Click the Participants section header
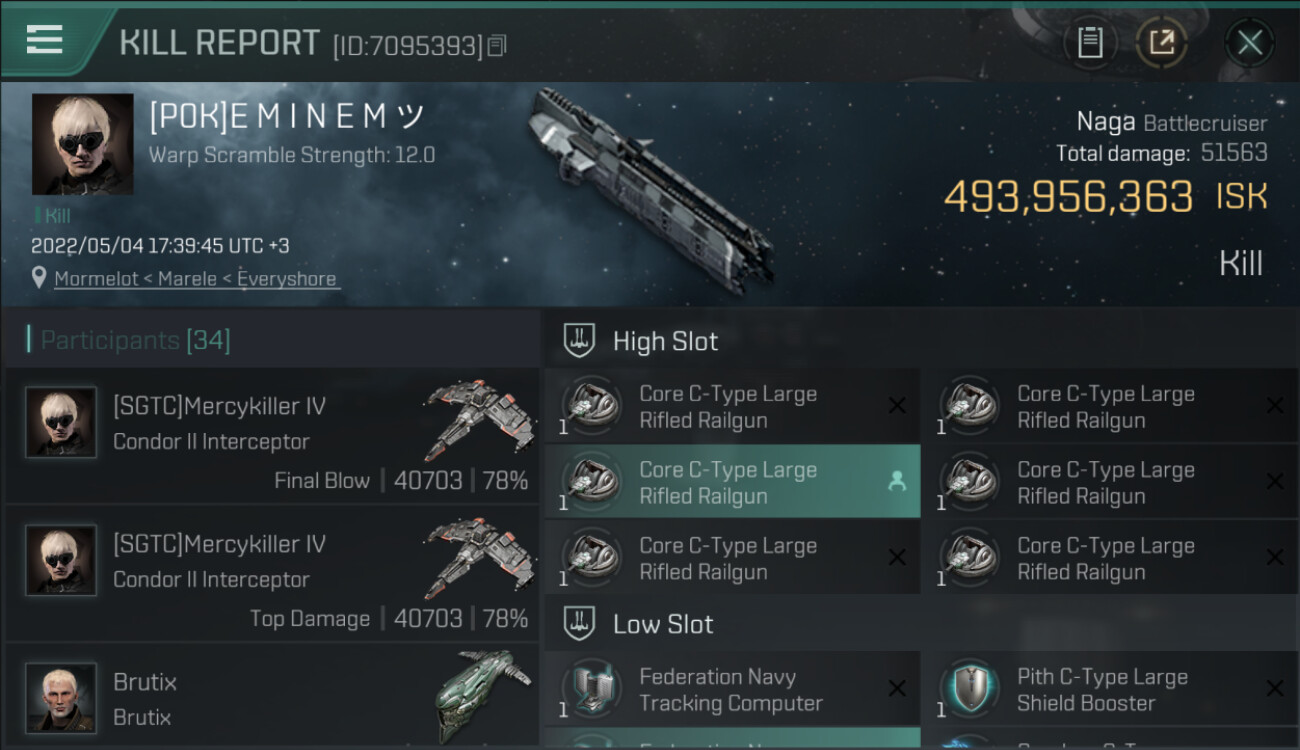 135,340
